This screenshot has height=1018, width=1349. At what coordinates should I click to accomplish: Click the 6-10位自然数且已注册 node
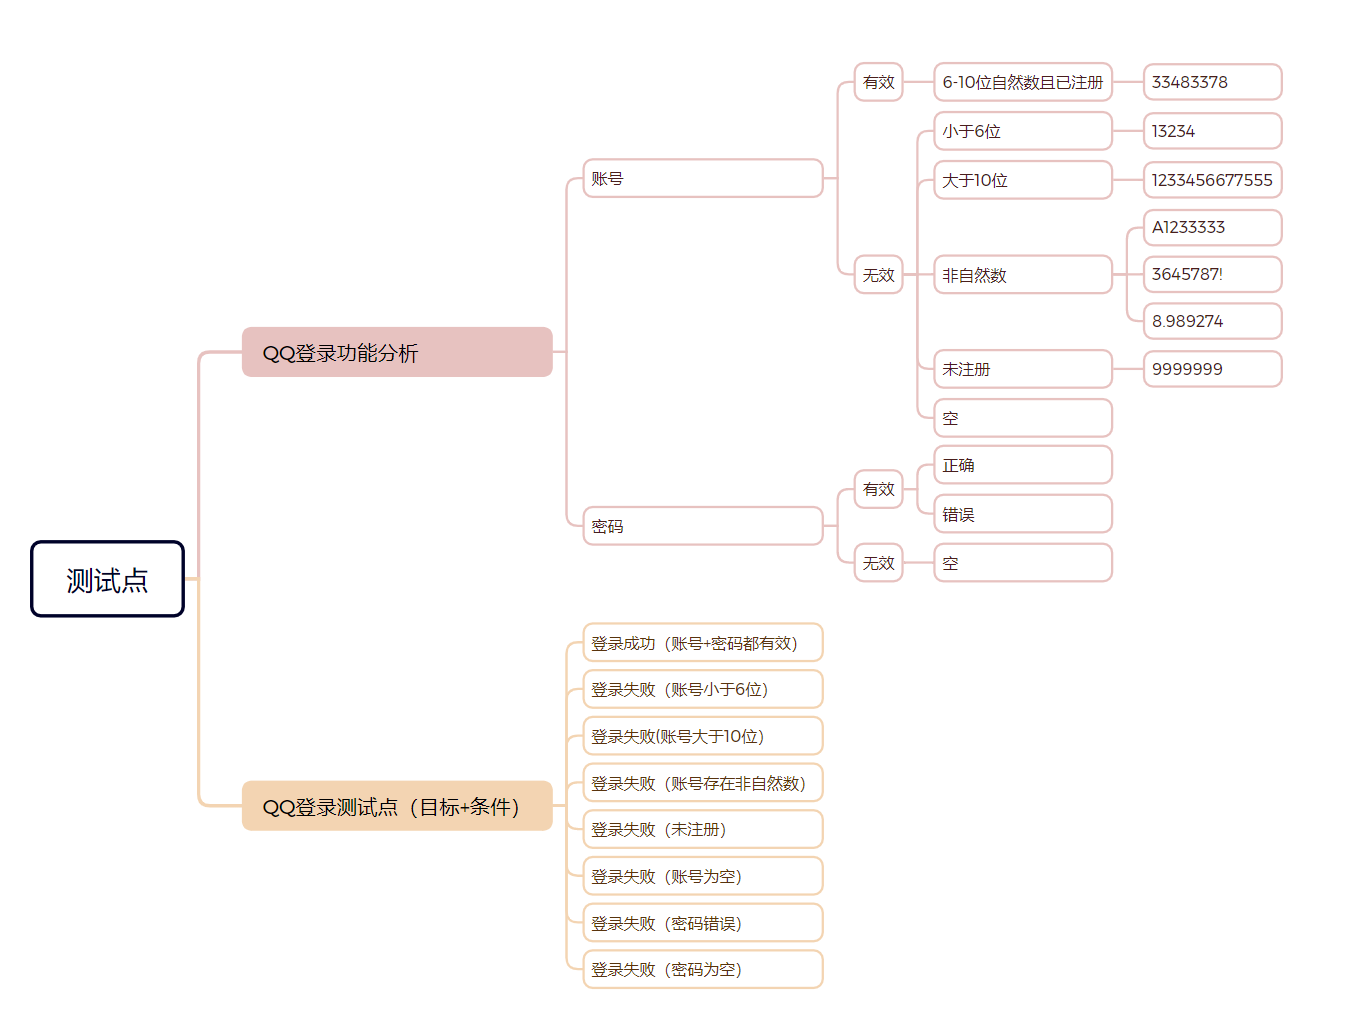pos(1023,82)
